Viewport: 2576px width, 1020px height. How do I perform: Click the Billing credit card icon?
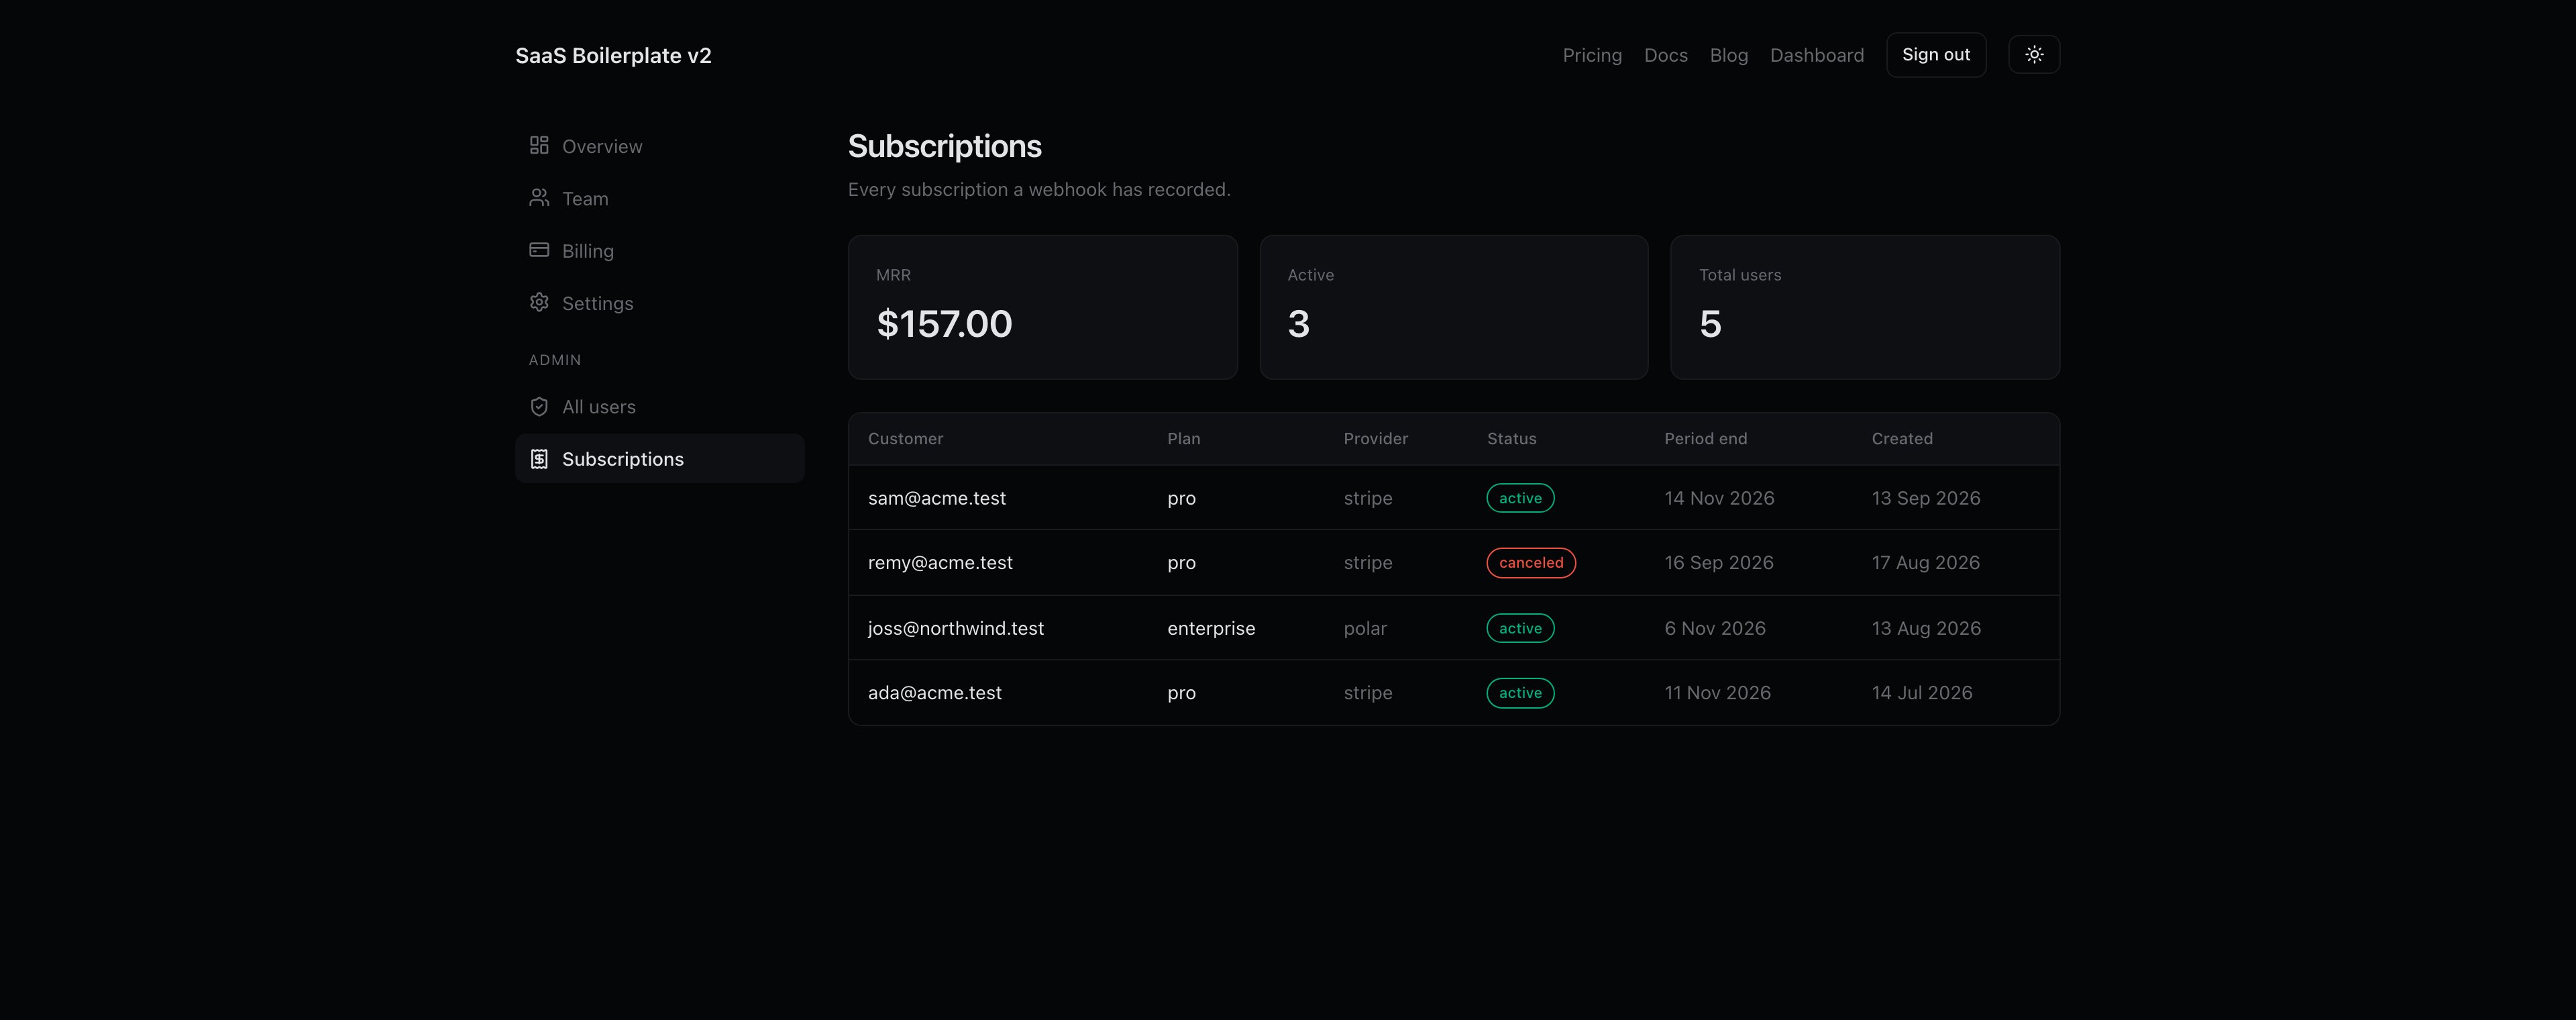coord(539,250)
